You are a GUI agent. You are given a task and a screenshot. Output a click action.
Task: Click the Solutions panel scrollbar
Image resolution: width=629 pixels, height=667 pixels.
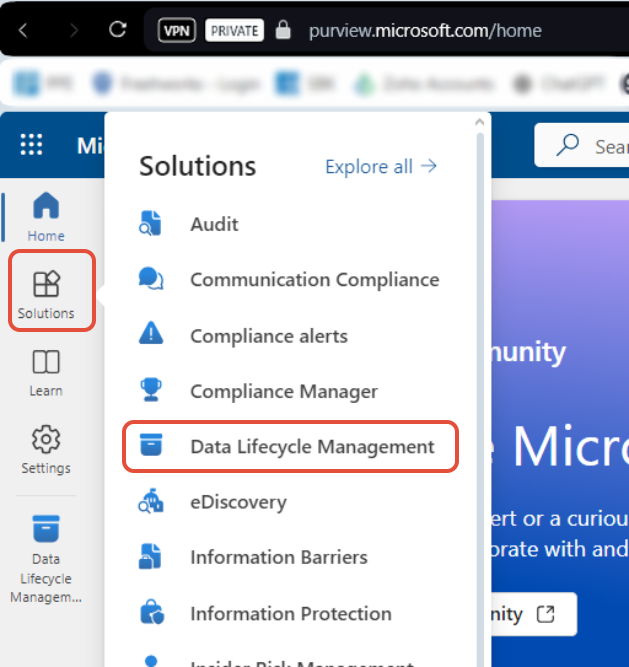480,400
